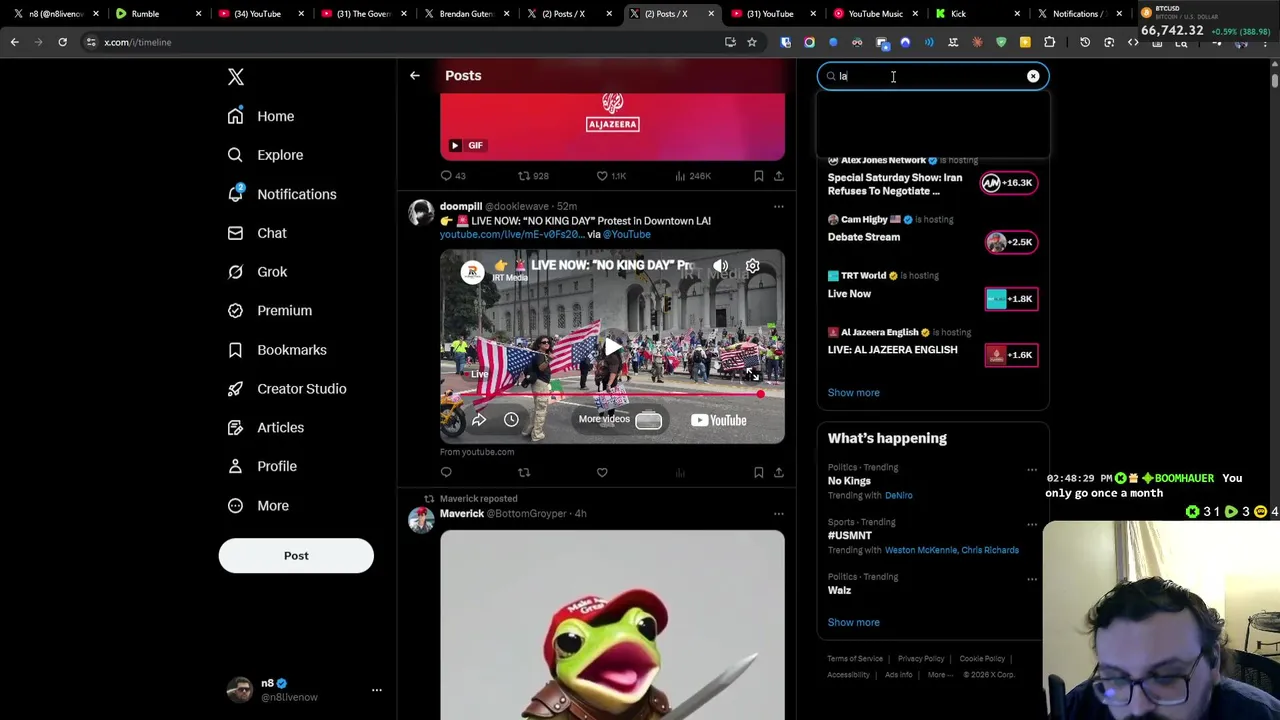Expand the More menu in the sidebar
This screenshot has width=1280, height=720.
pos(257,505)
